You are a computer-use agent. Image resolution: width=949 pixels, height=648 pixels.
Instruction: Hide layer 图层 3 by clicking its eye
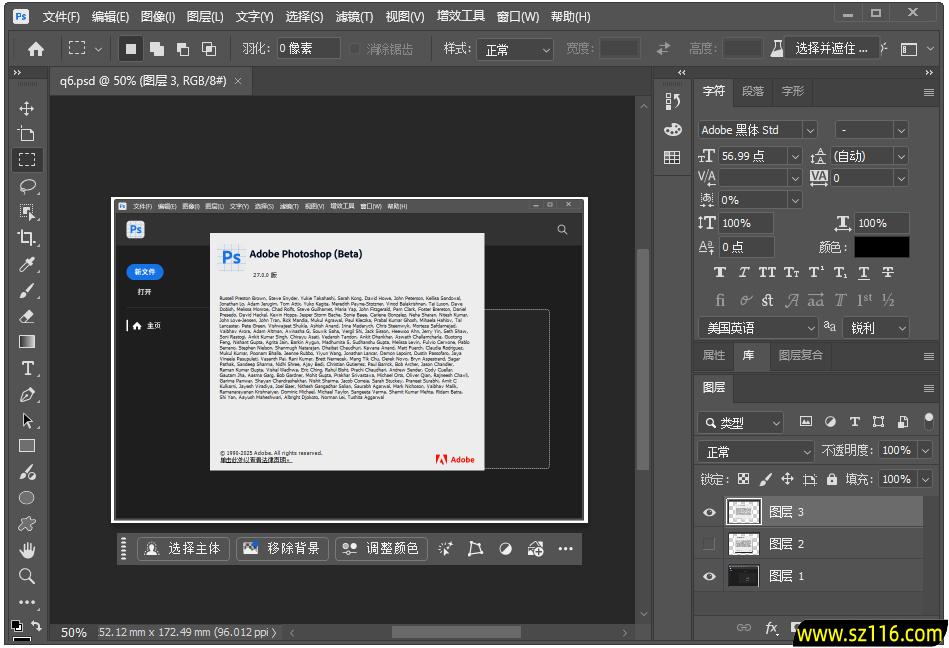click(x=709, y=512)
